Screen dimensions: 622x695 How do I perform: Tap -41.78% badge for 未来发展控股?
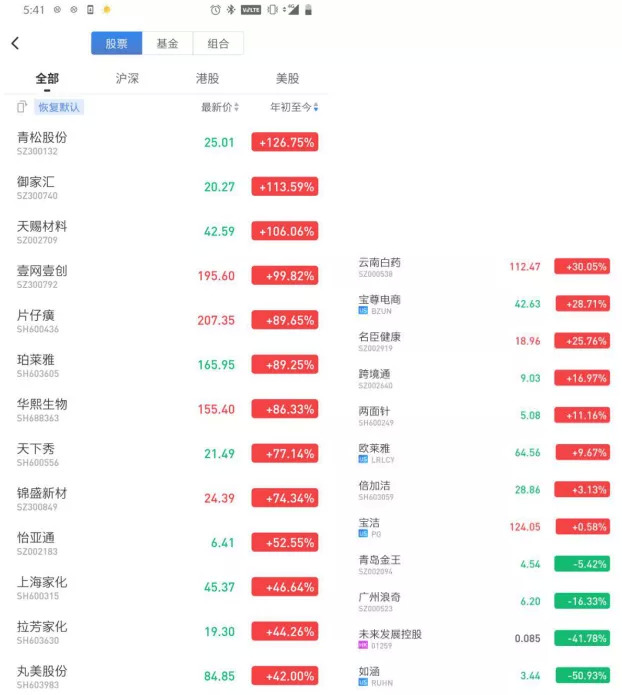pyautogui.click(x=582, y=638)
